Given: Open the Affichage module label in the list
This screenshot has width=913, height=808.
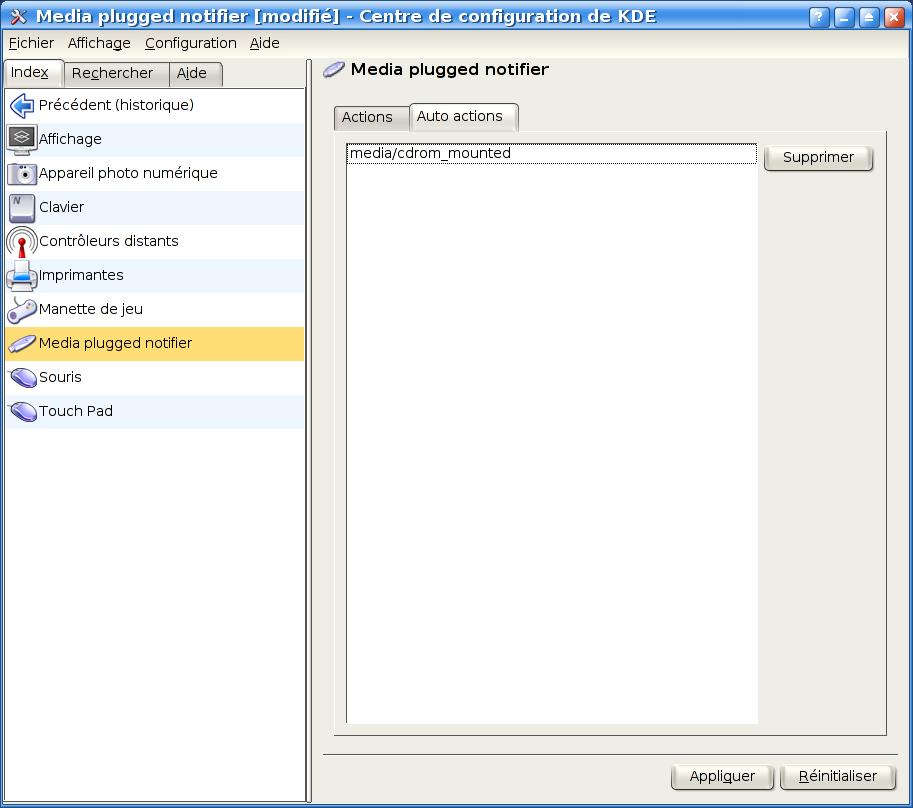Looking at the screenshot, I should tap(70, 139).
